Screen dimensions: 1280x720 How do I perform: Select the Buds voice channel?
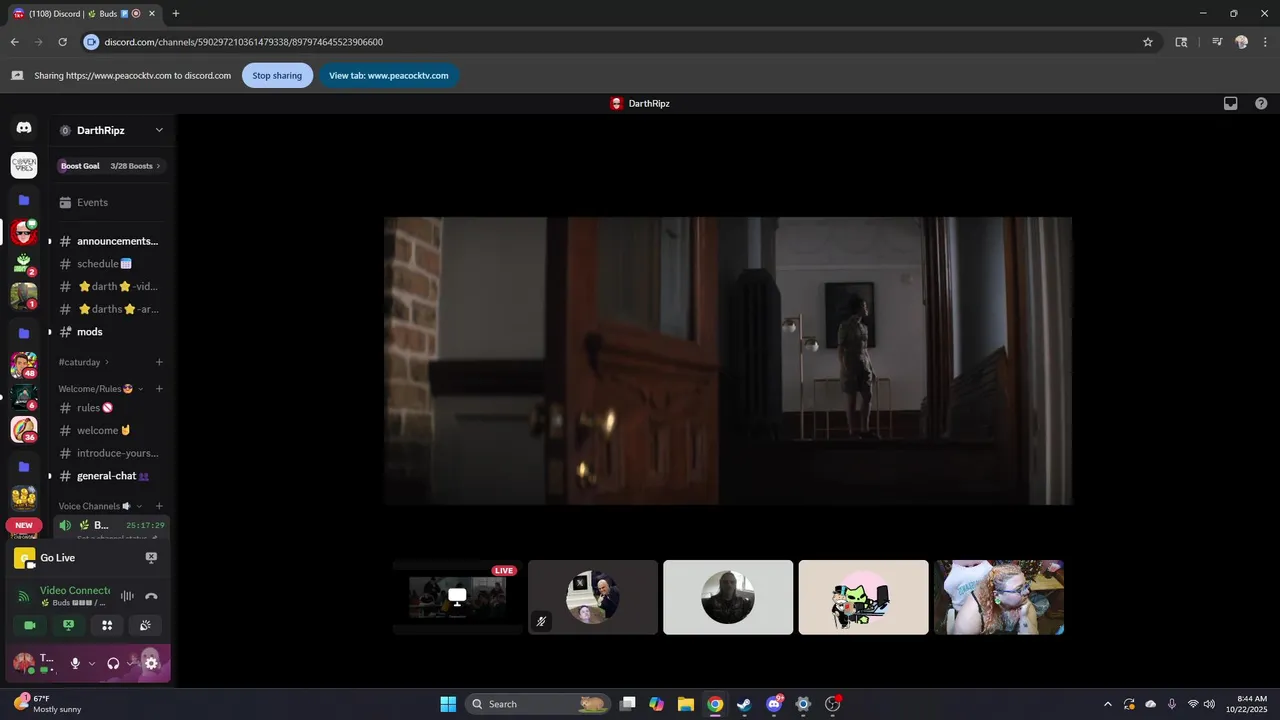tap(110, 525)
